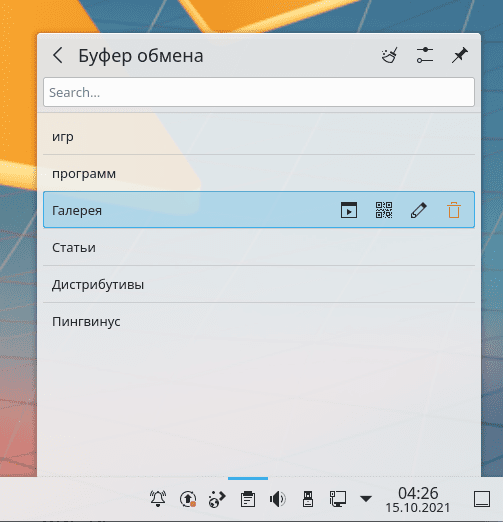Viewport: 503px width, 522px height.
Task: Open notifications bell in system tray
Action: (x=158, y=499)
